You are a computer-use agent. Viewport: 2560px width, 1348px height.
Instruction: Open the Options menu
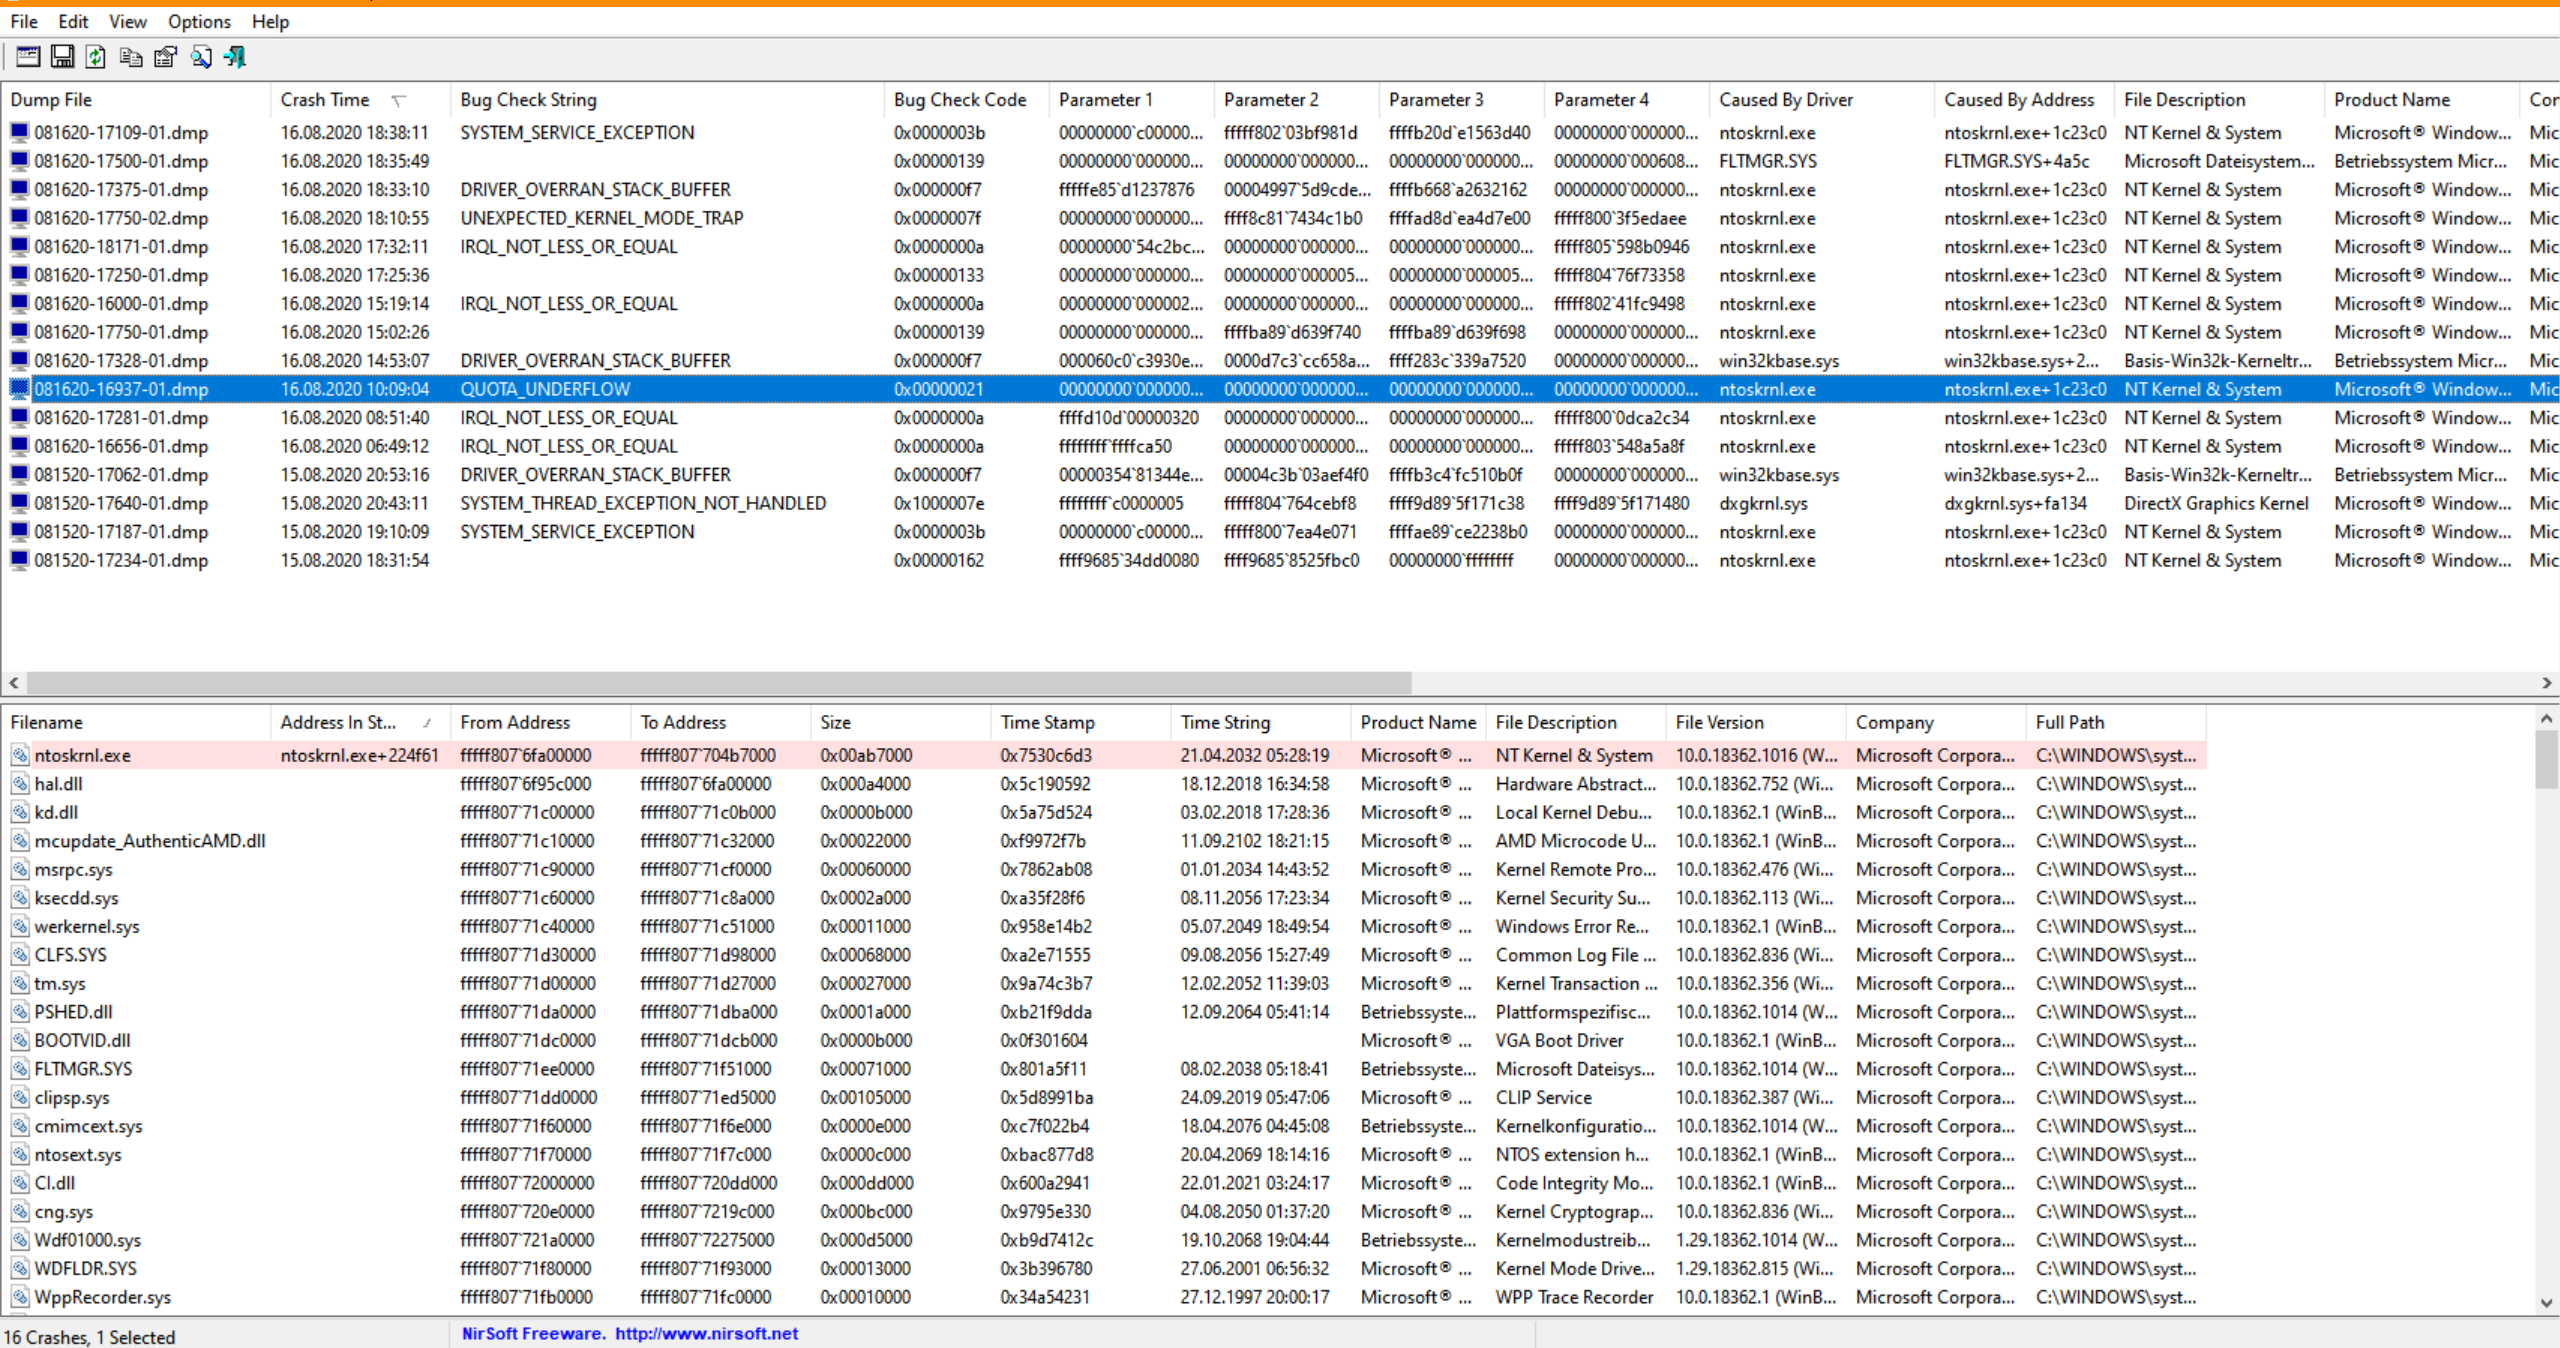point(198,22)
